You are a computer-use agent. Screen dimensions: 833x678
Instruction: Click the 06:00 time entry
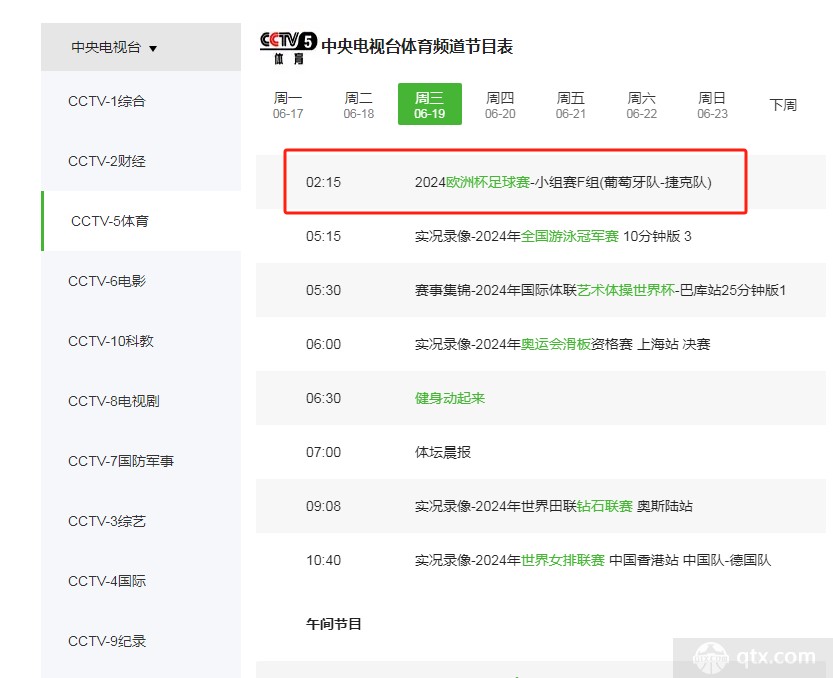(324, 344)
